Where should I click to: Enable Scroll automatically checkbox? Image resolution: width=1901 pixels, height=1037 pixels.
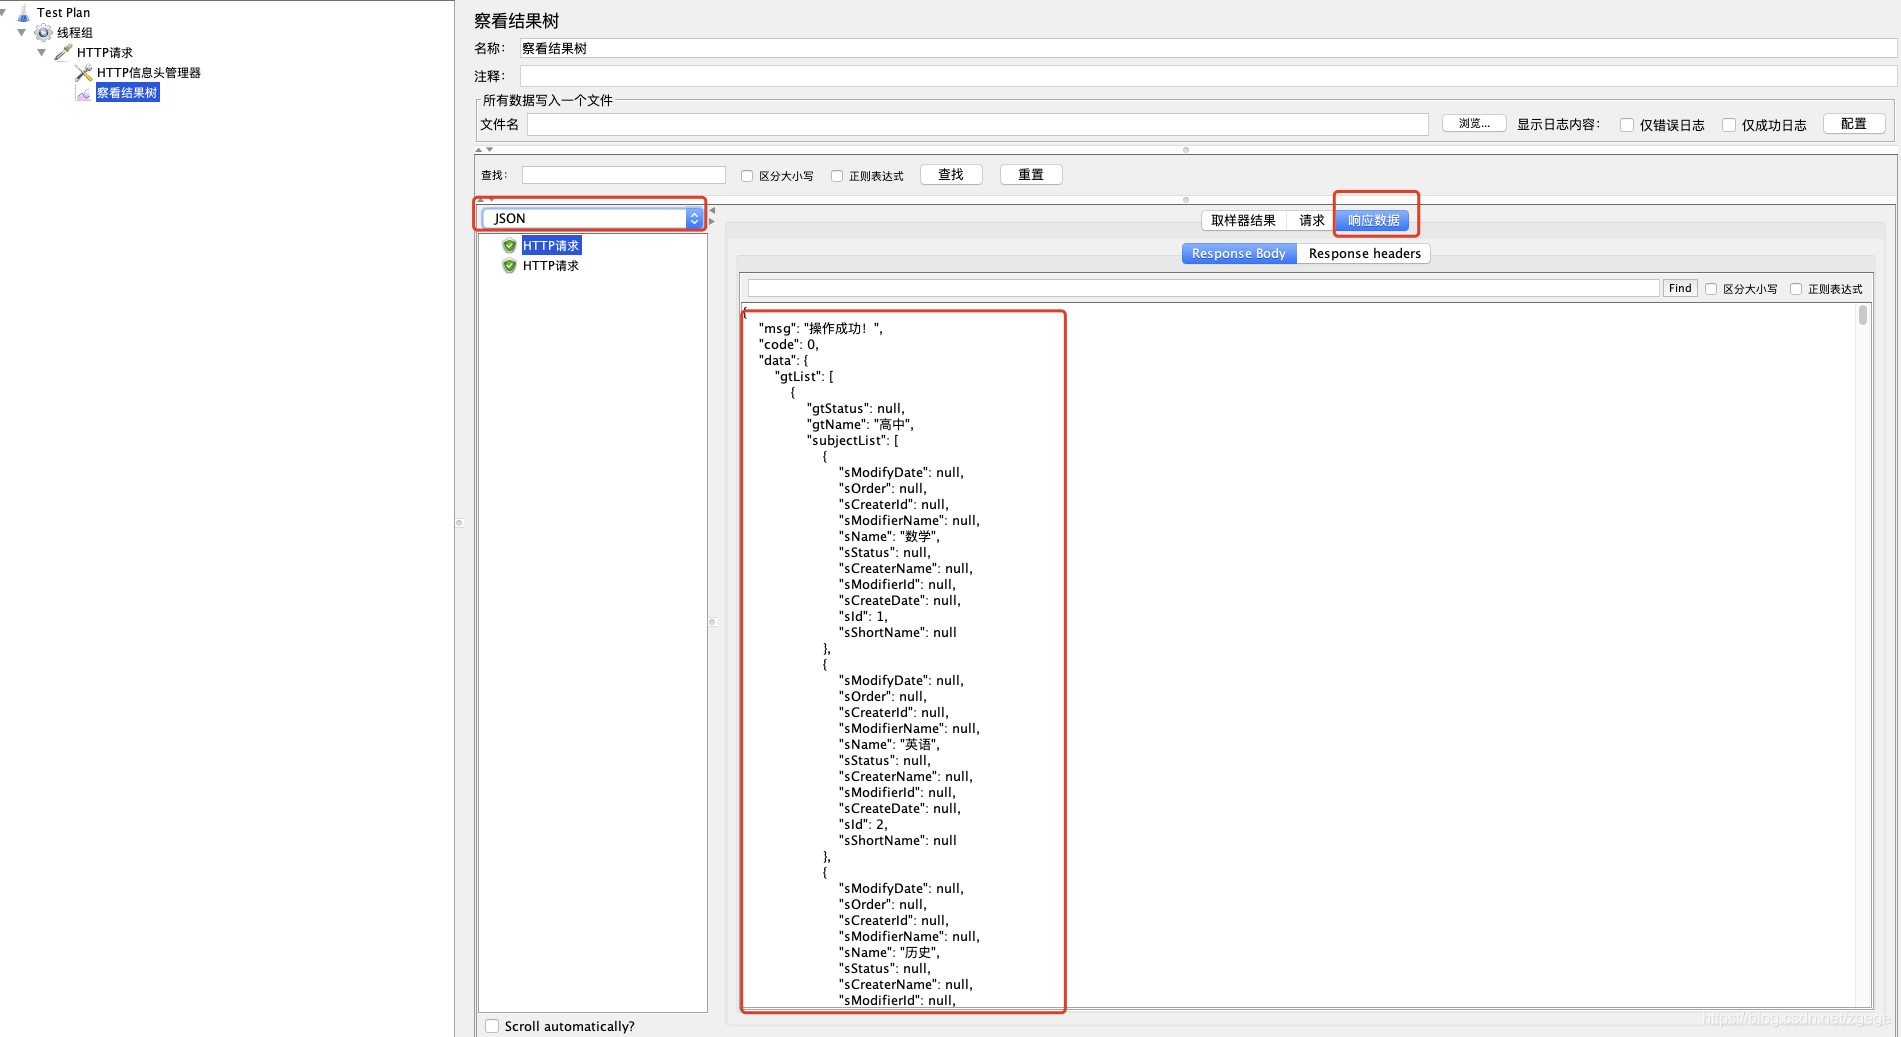[x=492, y=1026]
